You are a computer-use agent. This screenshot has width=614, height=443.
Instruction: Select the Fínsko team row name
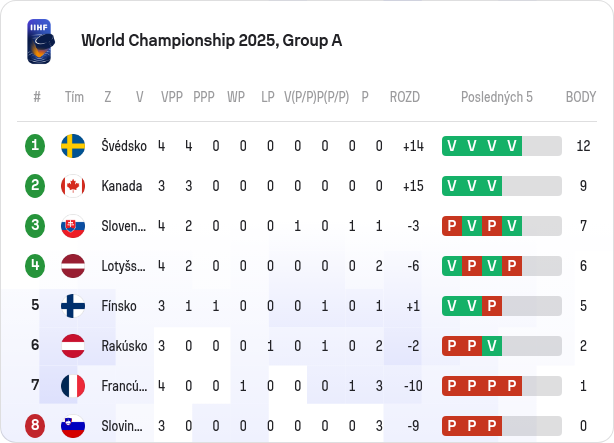[119, 306]
